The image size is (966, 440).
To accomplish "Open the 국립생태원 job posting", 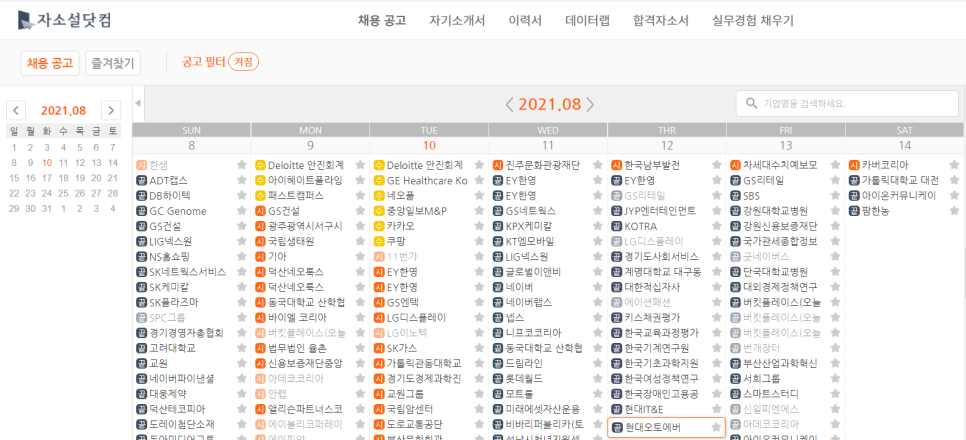I will click(291, 242).
